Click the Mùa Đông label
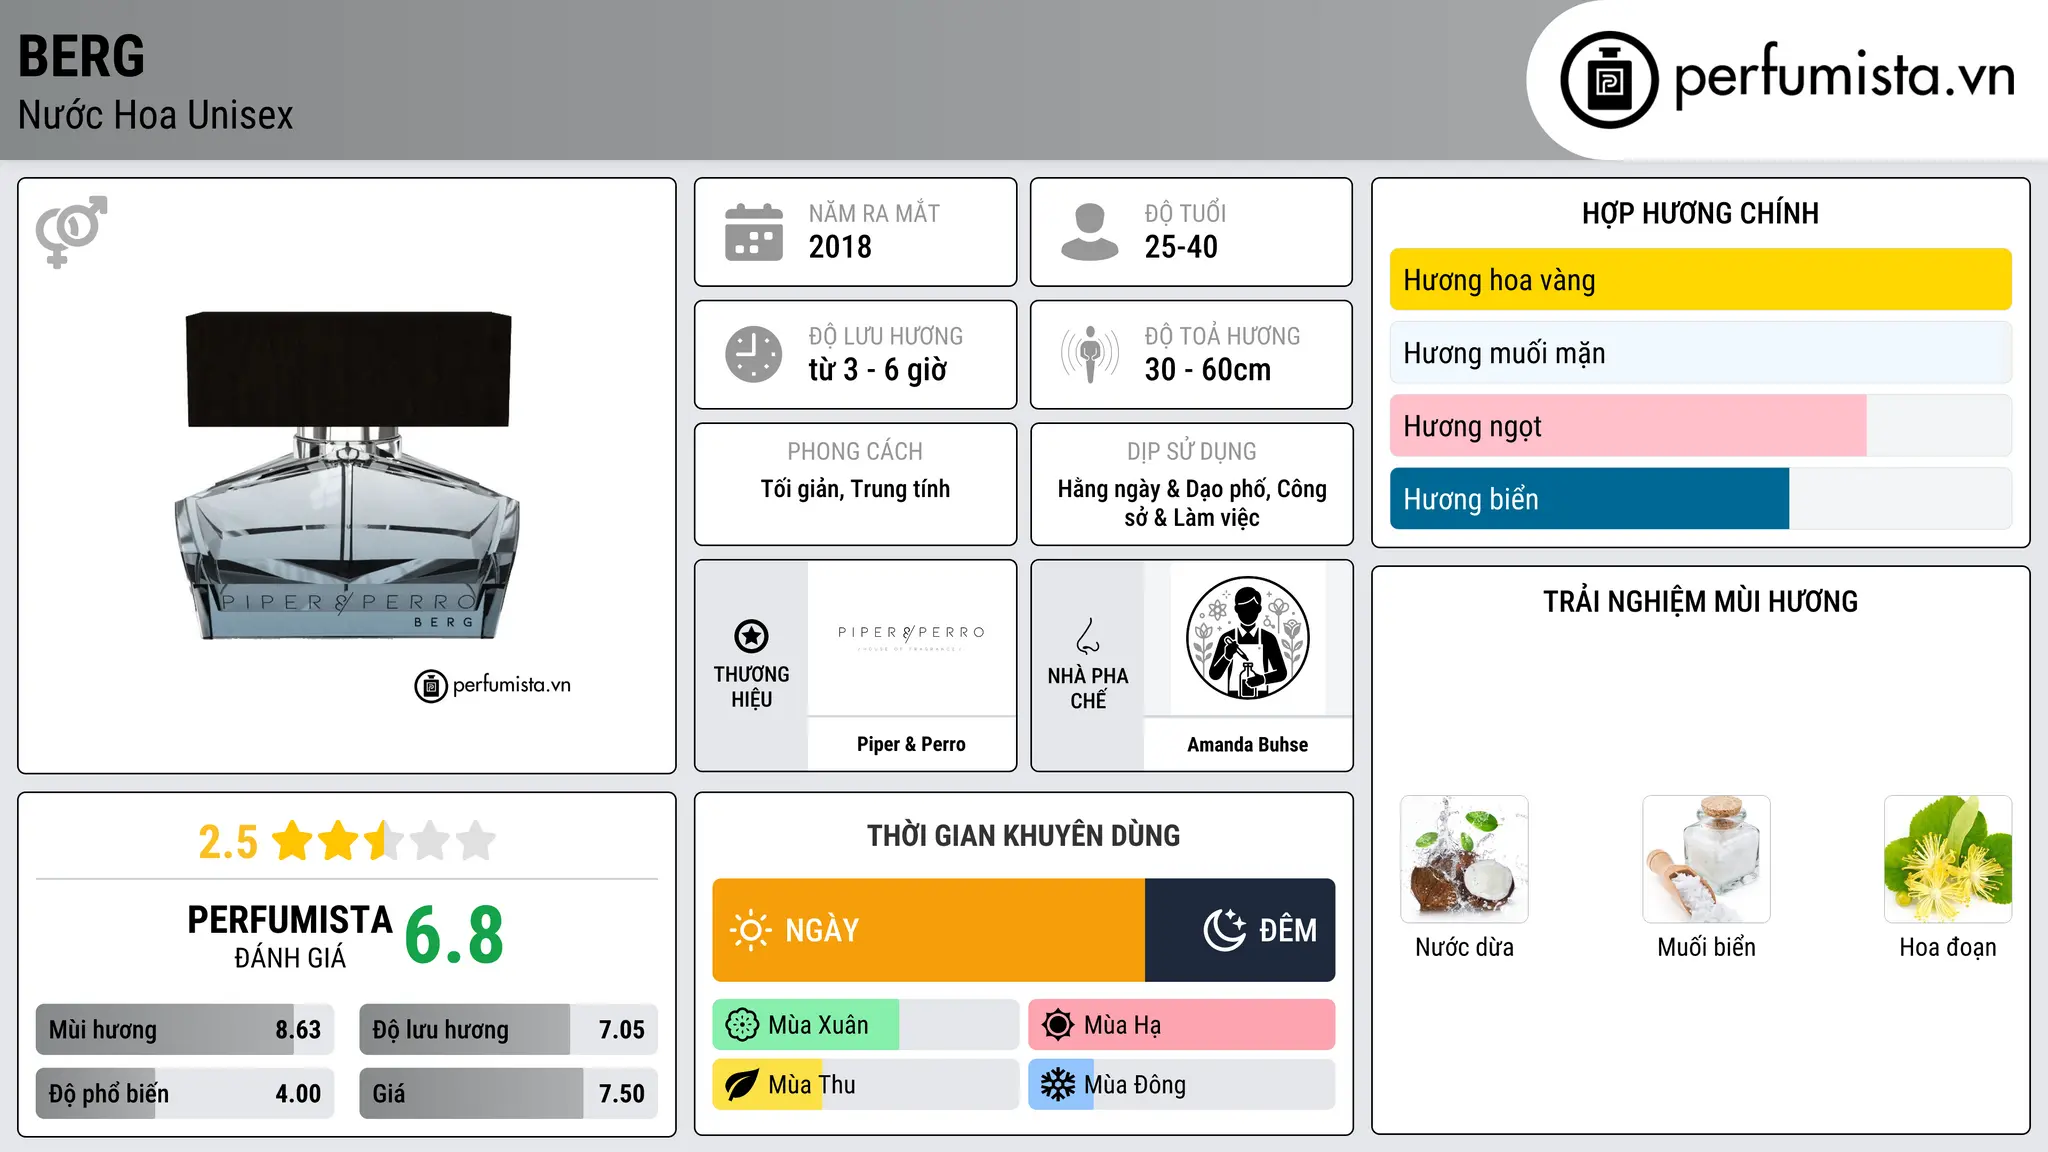 tap(1135, 1085)
